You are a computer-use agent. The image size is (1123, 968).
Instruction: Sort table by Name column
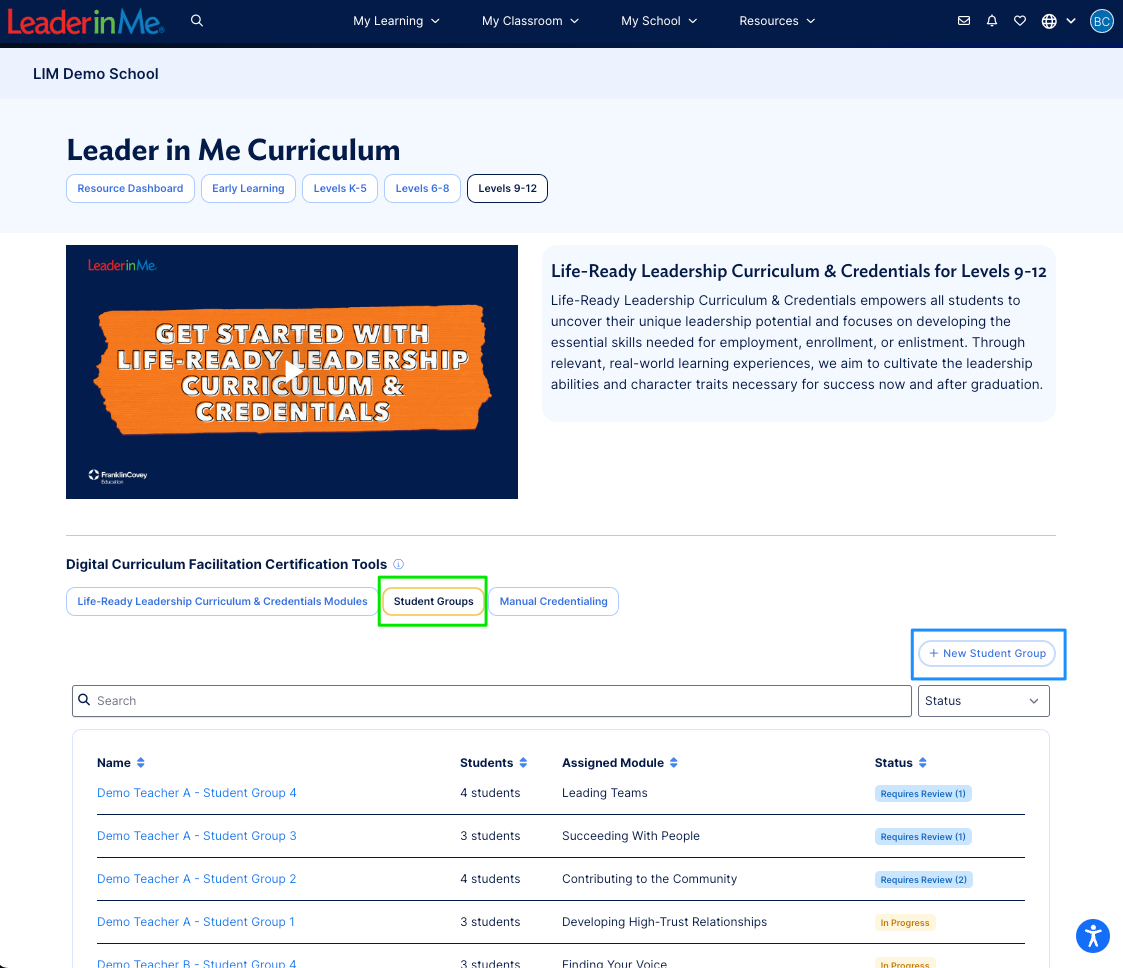[141, 763]
